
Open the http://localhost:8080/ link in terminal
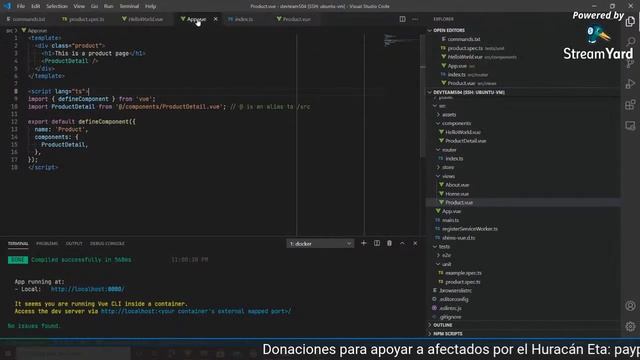(87, 289)
